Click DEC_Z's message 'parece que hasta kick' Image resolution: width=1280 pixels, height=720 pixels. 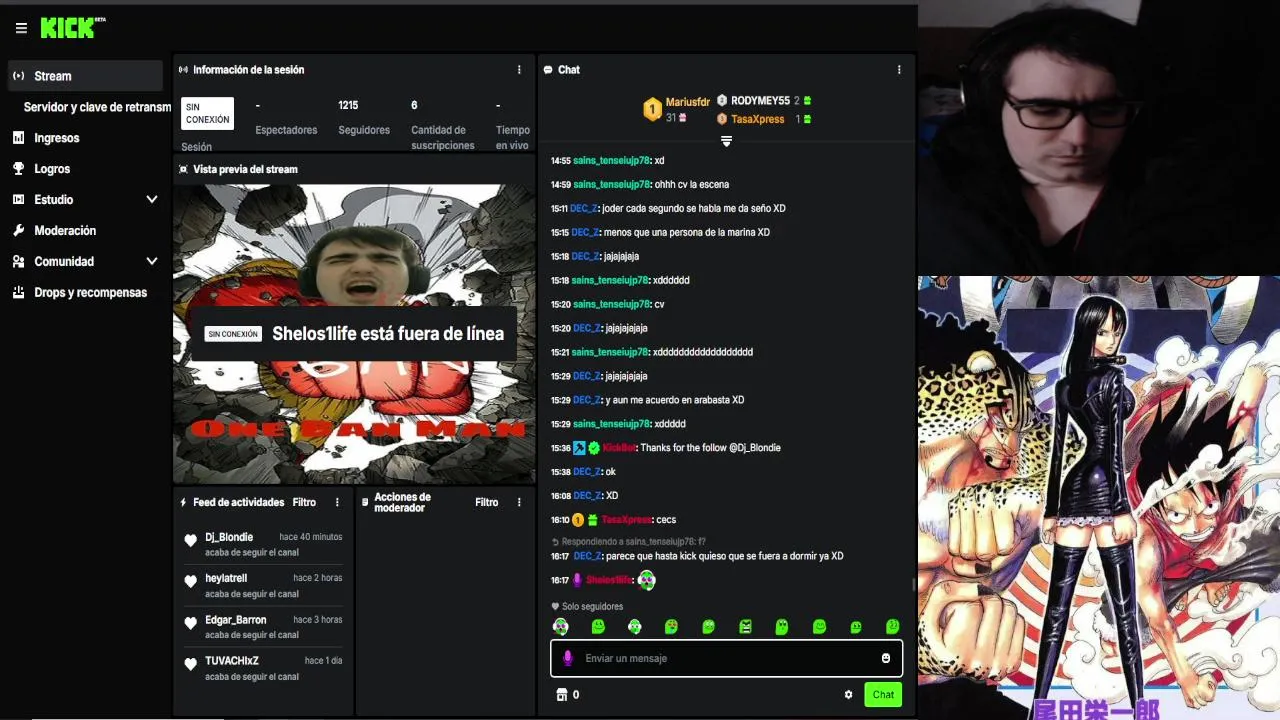pyautogui.click(x=725, y=556)
